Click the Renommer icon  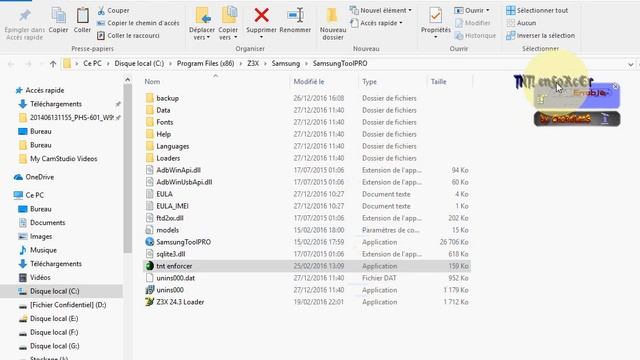tap(295, 16)
